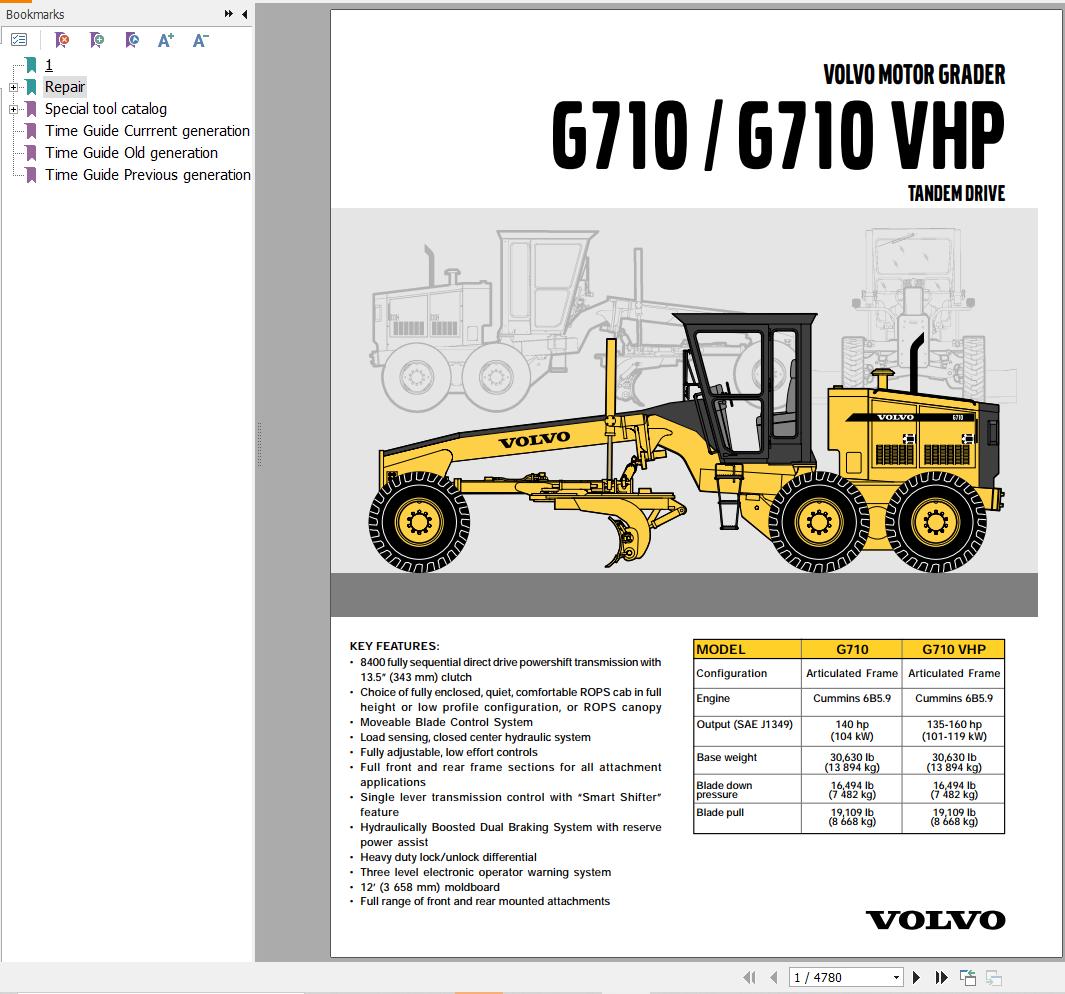Click bookmark icon beside Time Guide Currrent generation
The width and height of the screenshot is (1065, 994).
click(x=31, y=130)
